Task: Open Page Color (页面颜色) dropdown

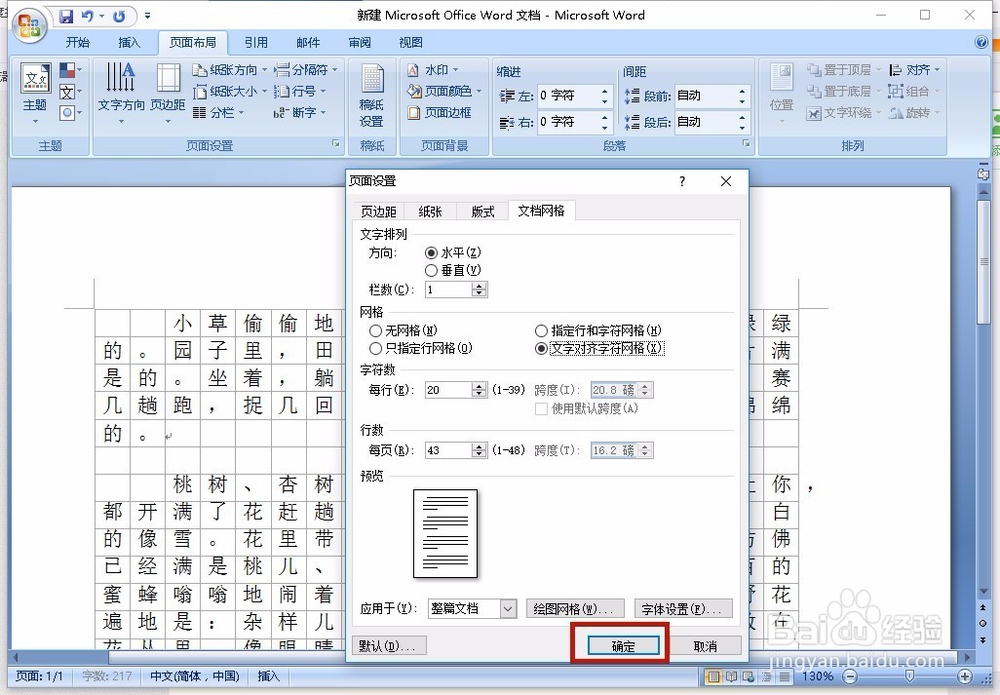Action: pyautogui.click(x=445, y=92)
